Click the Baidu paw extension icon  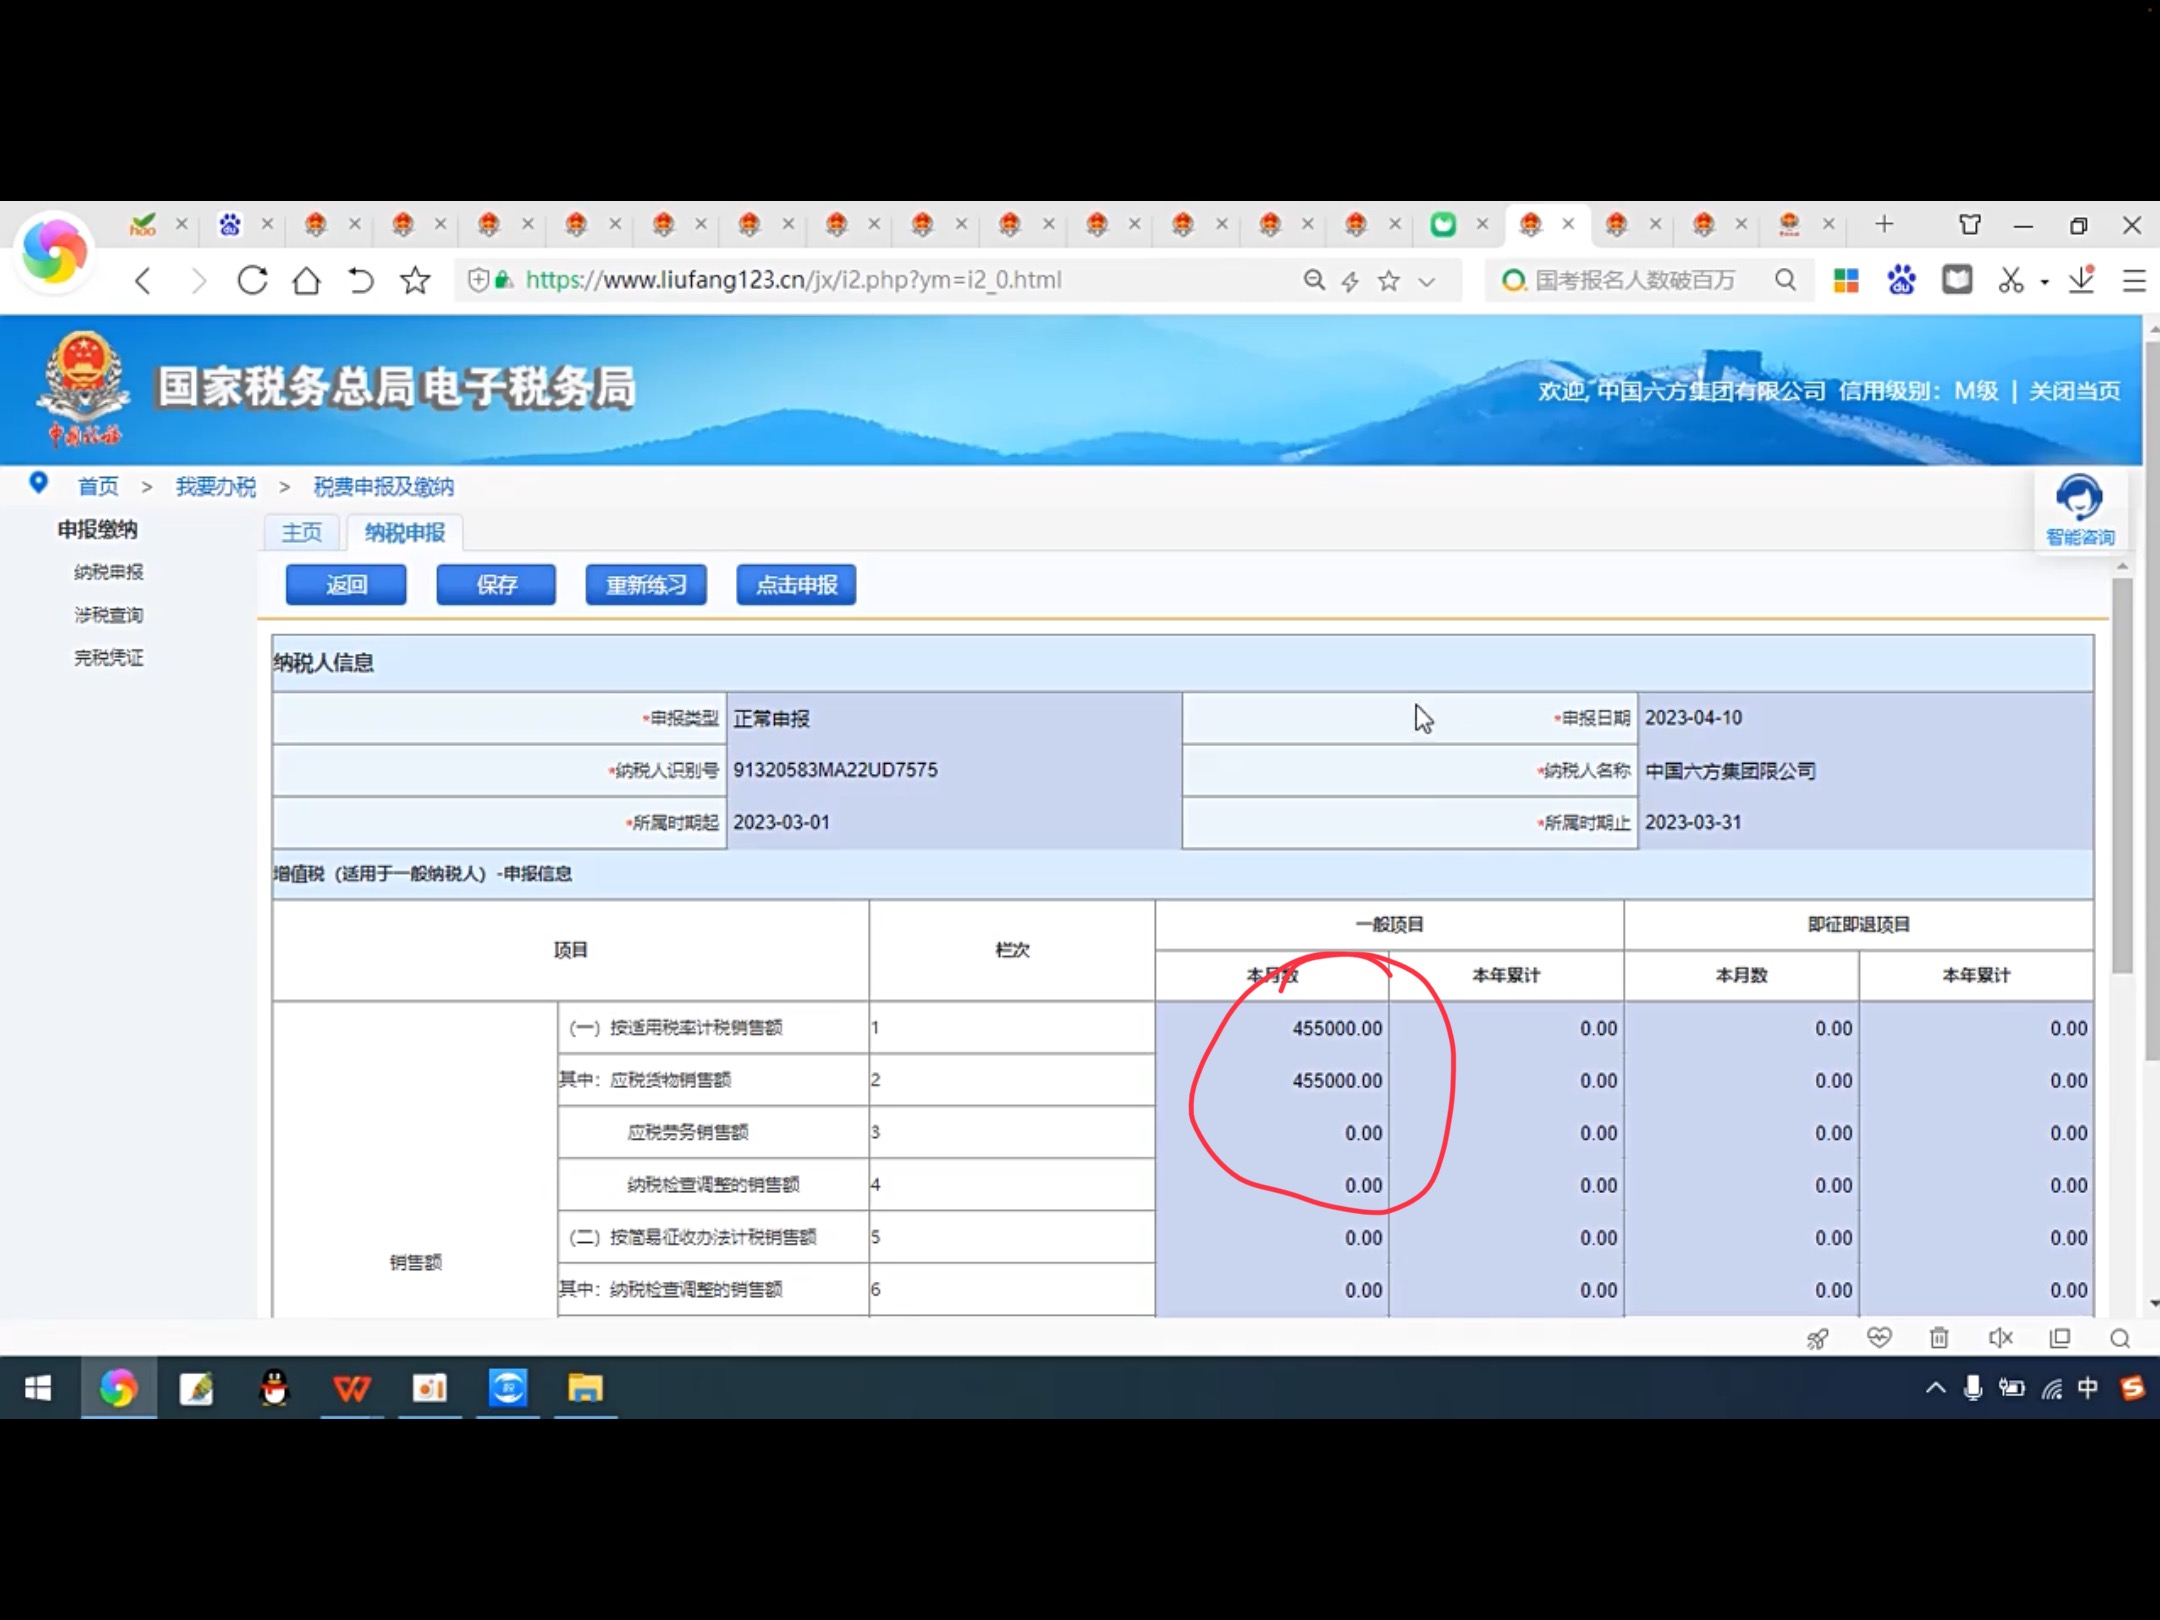point(1901,280)
